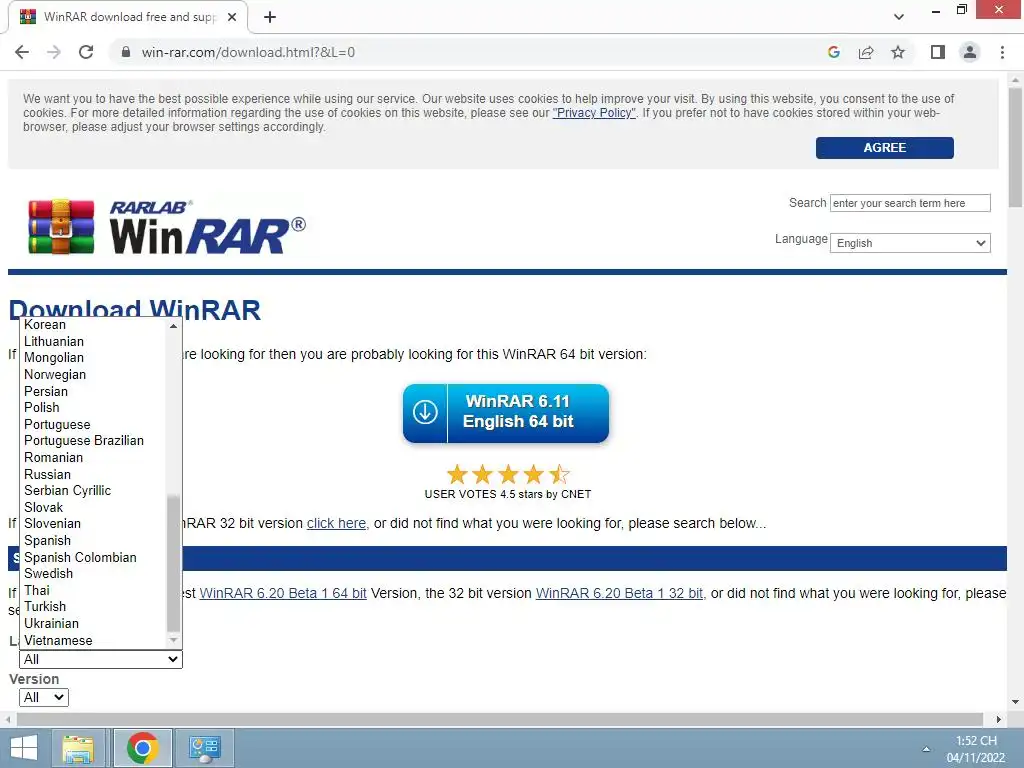Accept cookies with AGREE button
The height and width of the screenshot is (768, 1024).
(x=884, y=148)
